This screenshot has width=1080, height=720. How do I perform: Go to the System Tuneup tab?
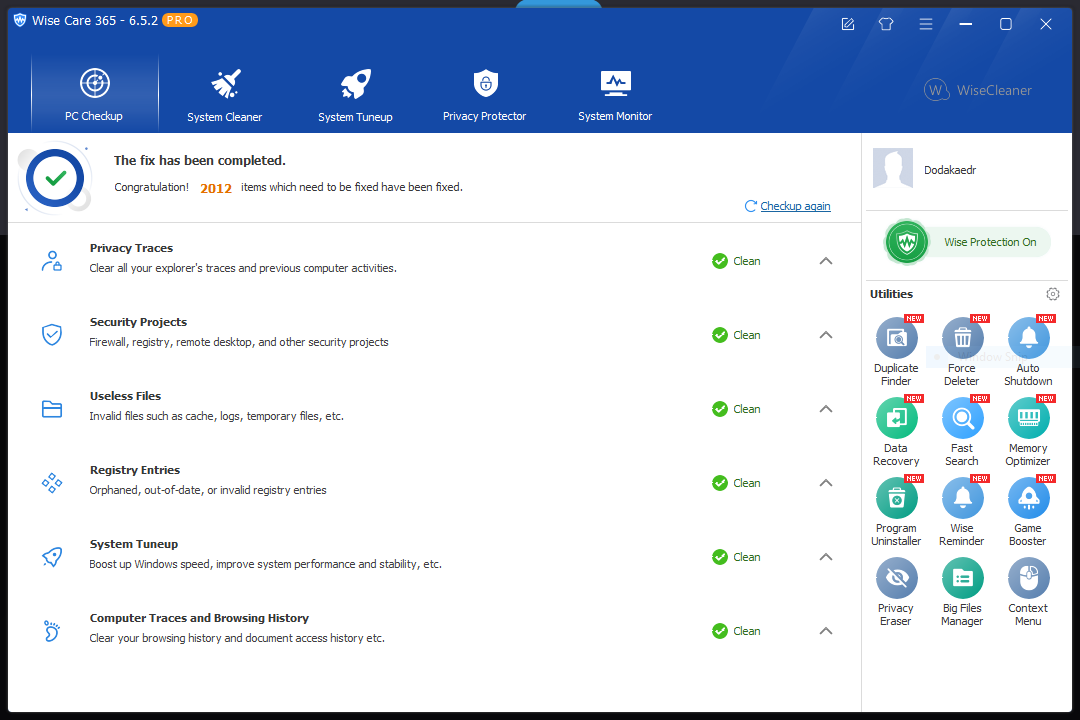click(355, 94)
